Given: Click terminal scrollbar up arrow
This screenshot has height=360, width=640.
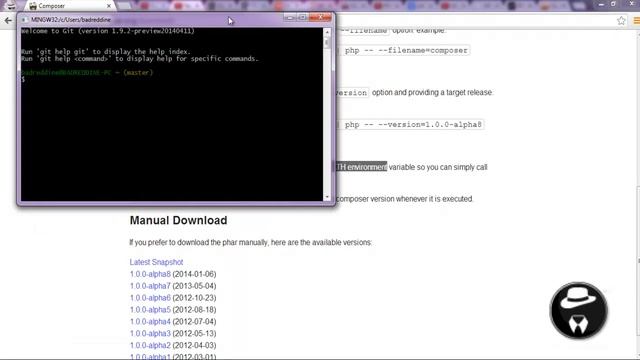Looking at the screenshot, I should 327,31.
